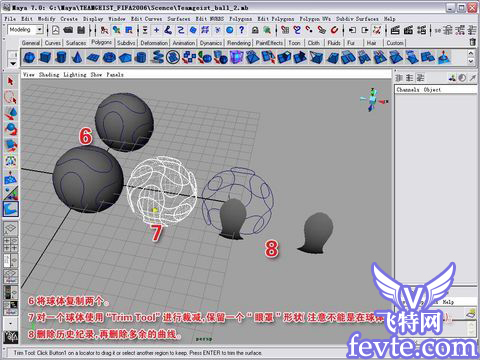Click output operations icon on status line
Image resolution: width=480 pixels, height=360 pixels.
[365, 30]
